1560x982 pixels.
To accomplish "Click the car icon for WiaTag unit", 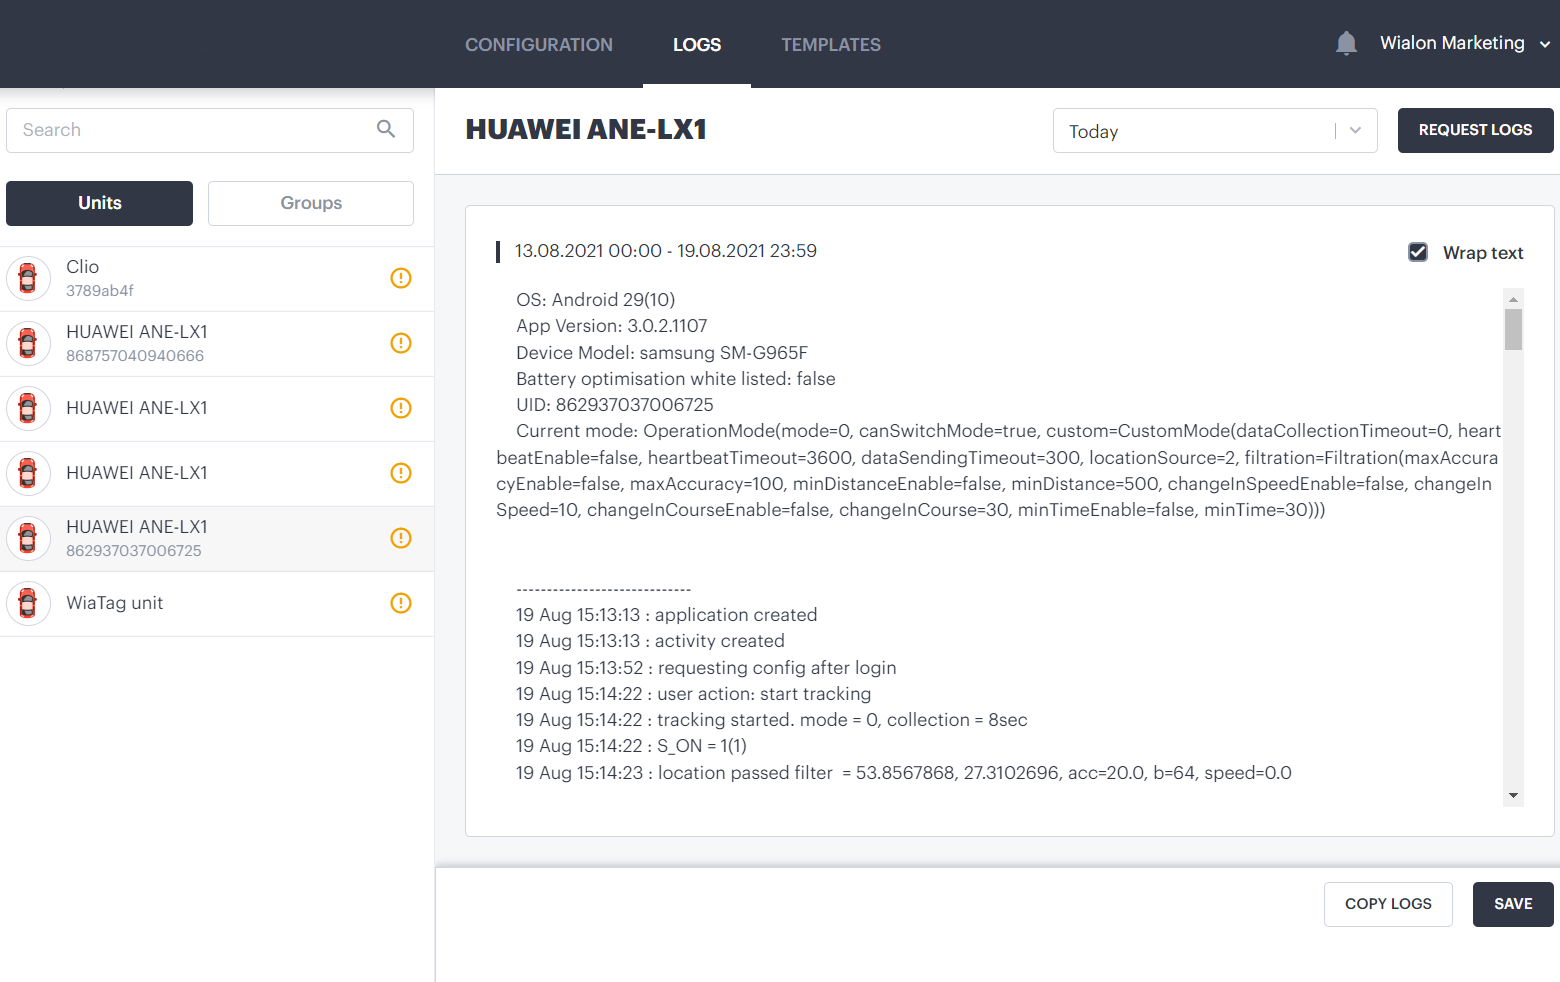I will click(28, 603).
